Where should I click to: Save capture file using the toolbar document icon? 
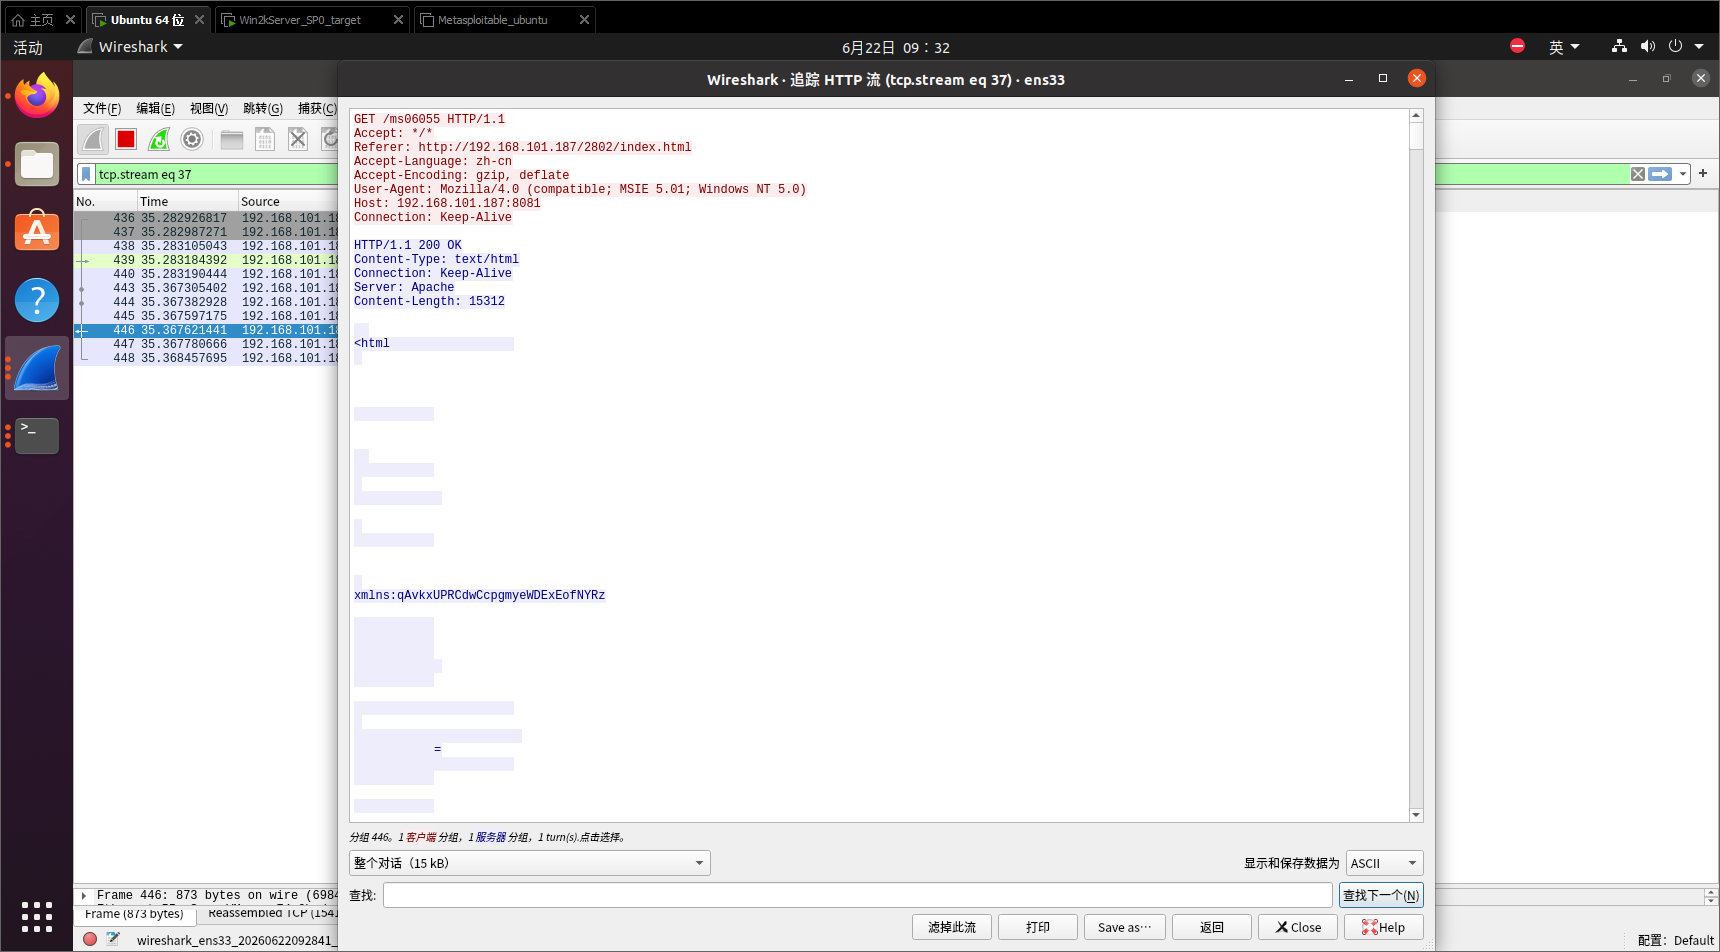tap(265, 139)
